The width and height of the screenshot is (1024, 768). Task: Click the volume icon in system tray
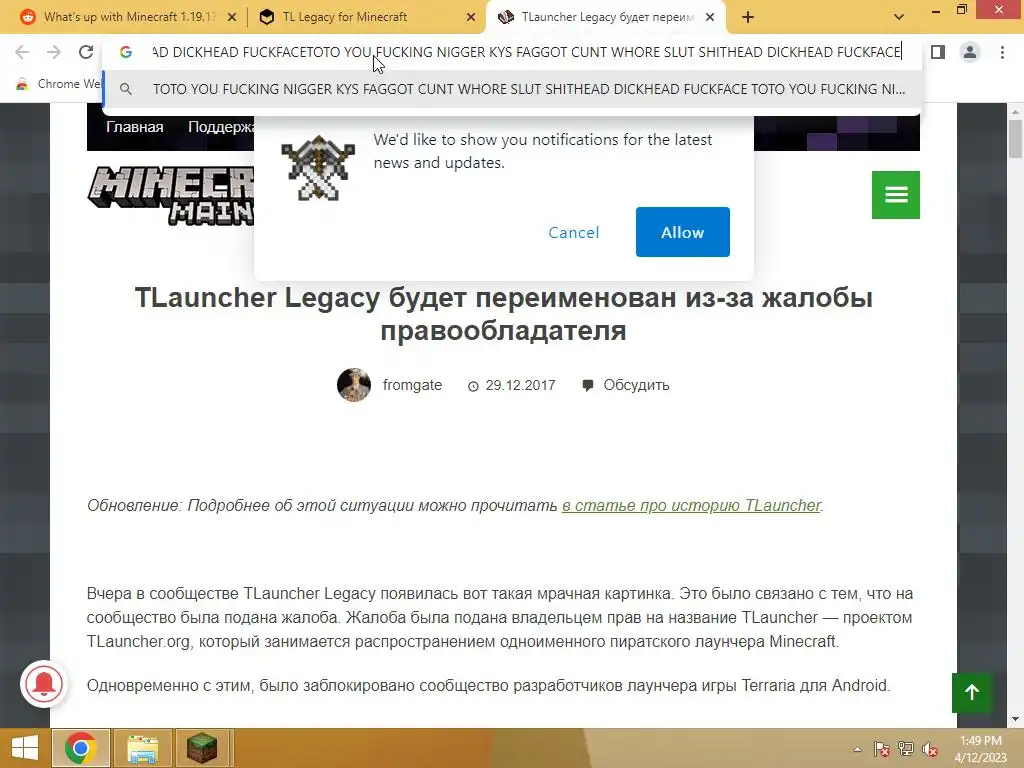pos(930,749)
